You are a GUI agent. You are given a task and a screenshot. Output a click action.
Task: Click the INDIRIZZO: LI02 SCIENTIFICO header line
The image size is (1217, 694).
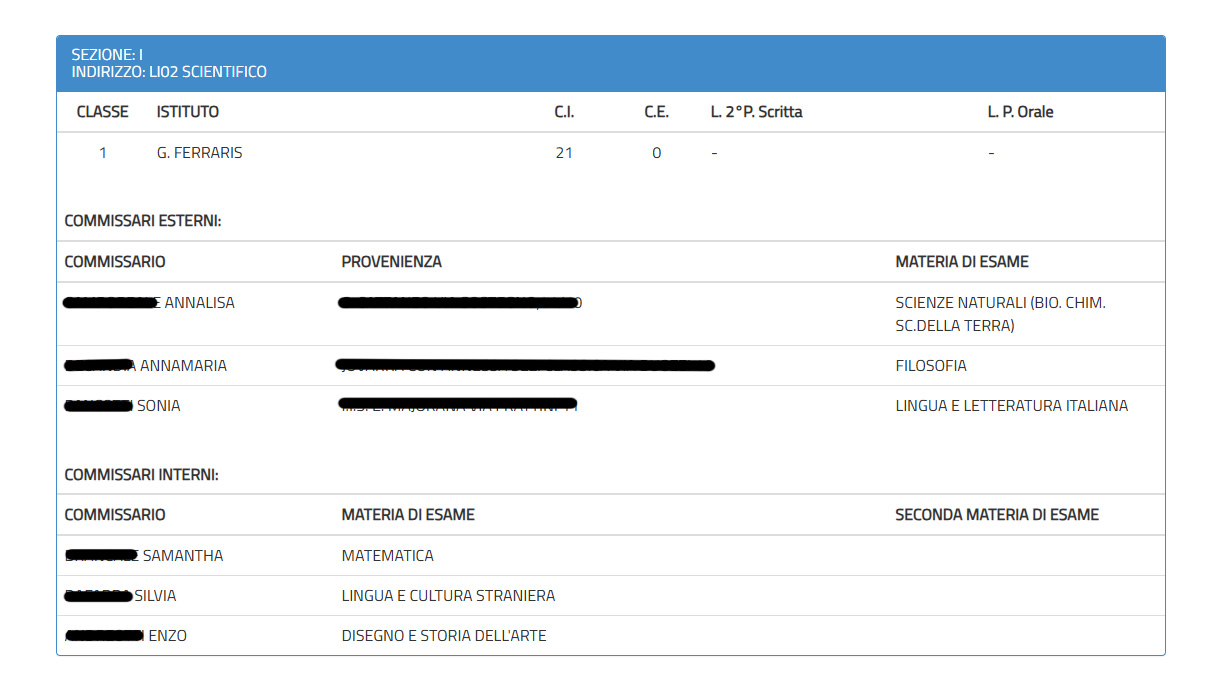click(x=169, y=72)
